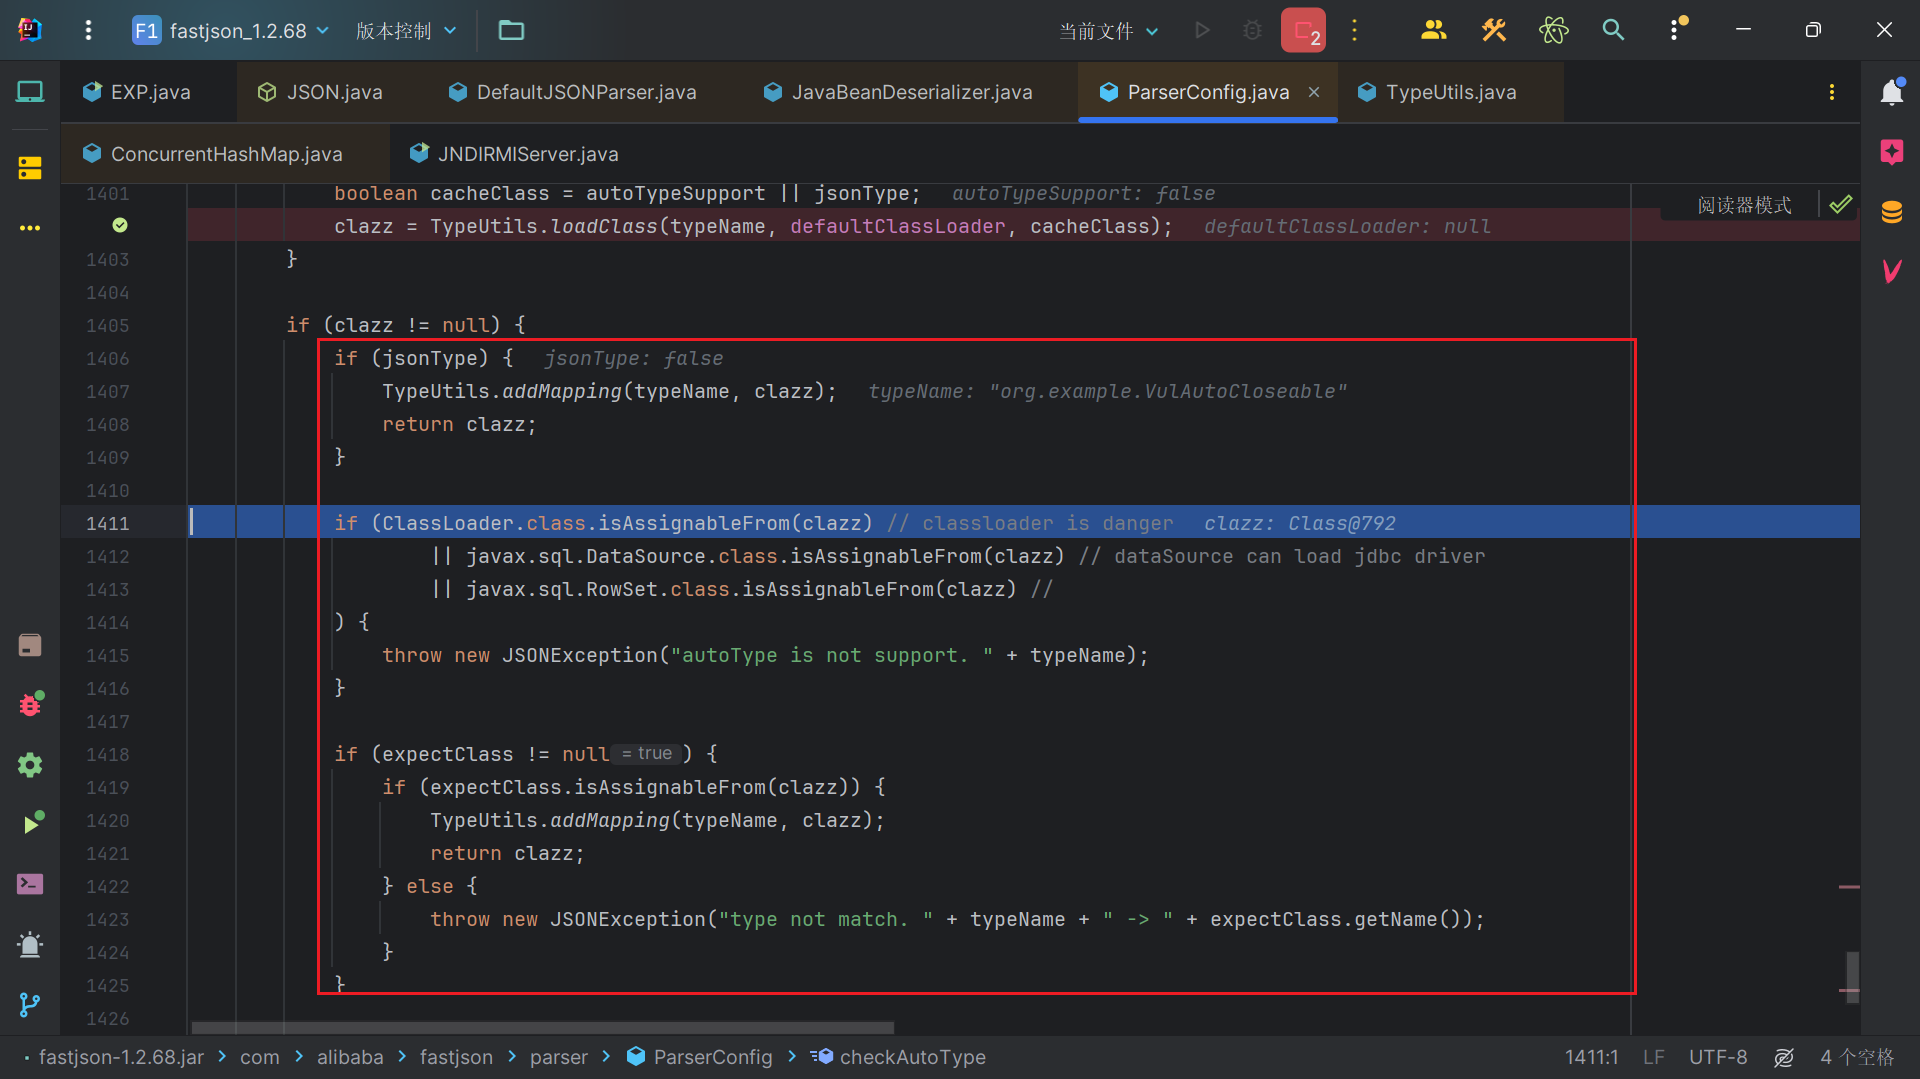Screen dimensions: 1920x1079
Task: Open more run actions vertical dots
Action: point(1355,30)
